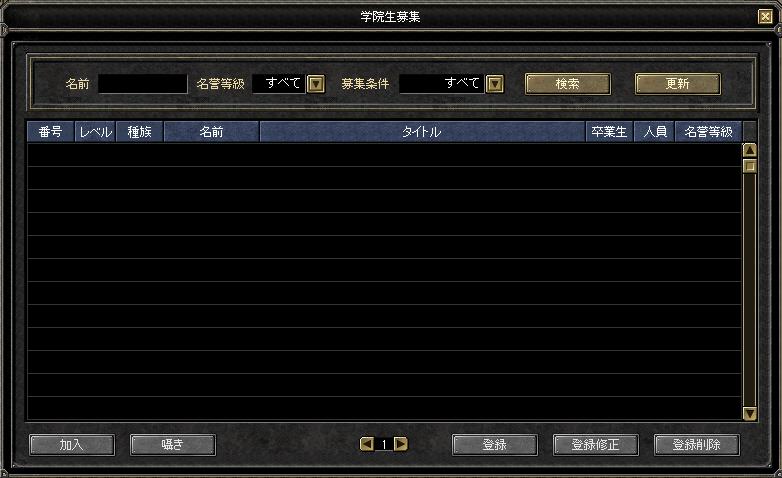Click the 更新 refresh button

[x=678, y=84]
